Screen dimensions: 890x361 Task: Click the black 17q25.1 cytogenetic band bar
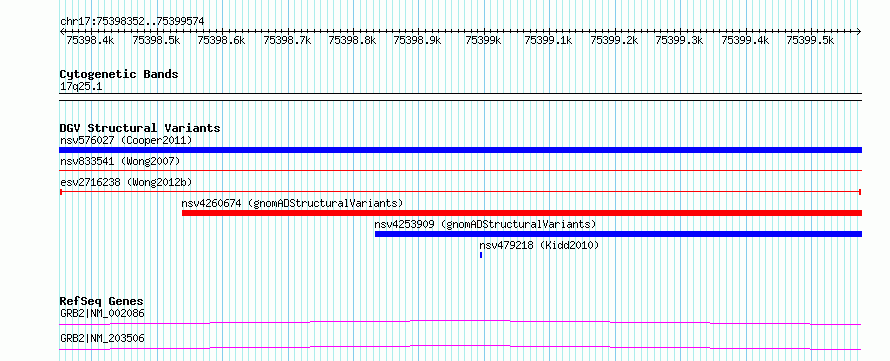coord(460,97)
